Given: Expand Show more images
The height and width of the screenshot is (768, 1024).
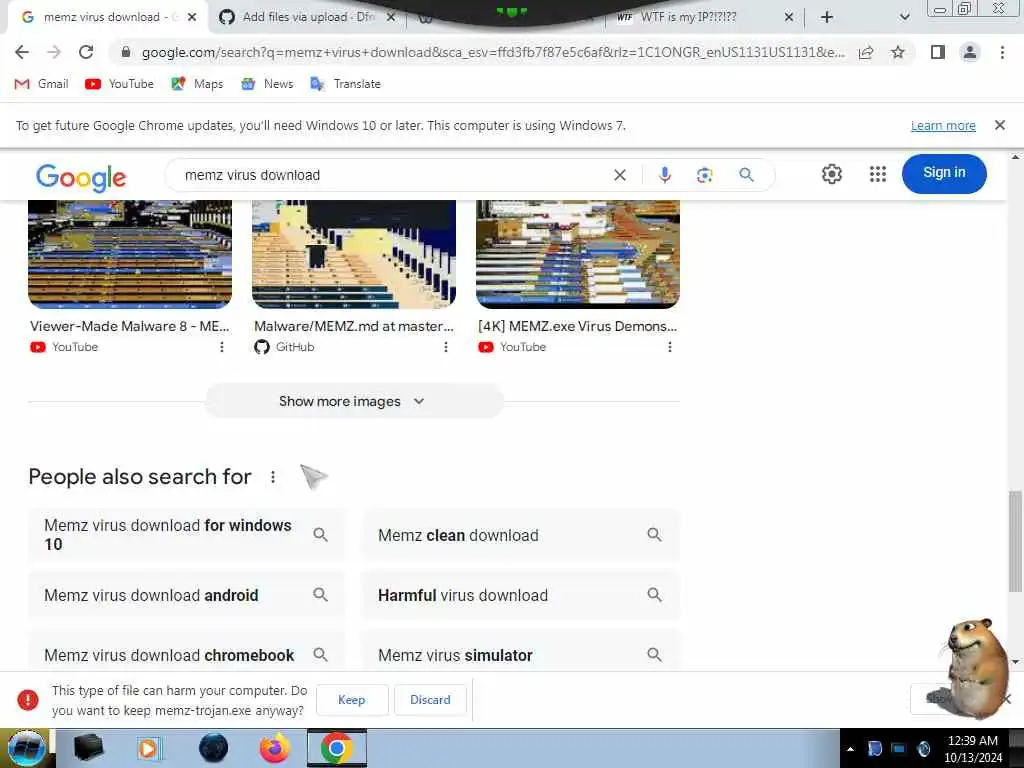Looking at the screenshot, I should (354, 401).
